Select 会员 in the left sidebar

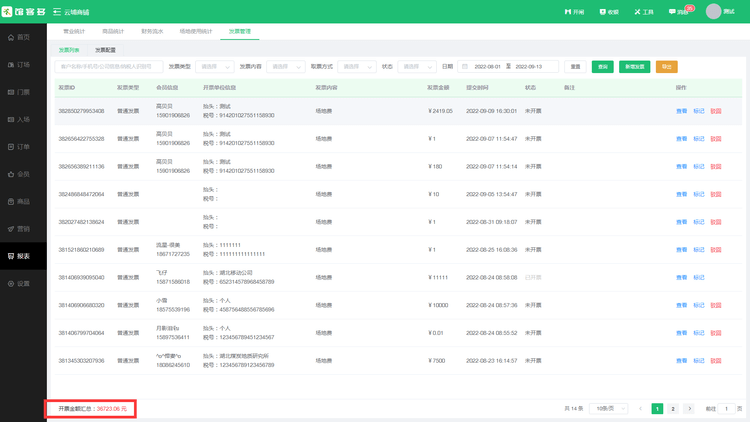tap(22, 174)
